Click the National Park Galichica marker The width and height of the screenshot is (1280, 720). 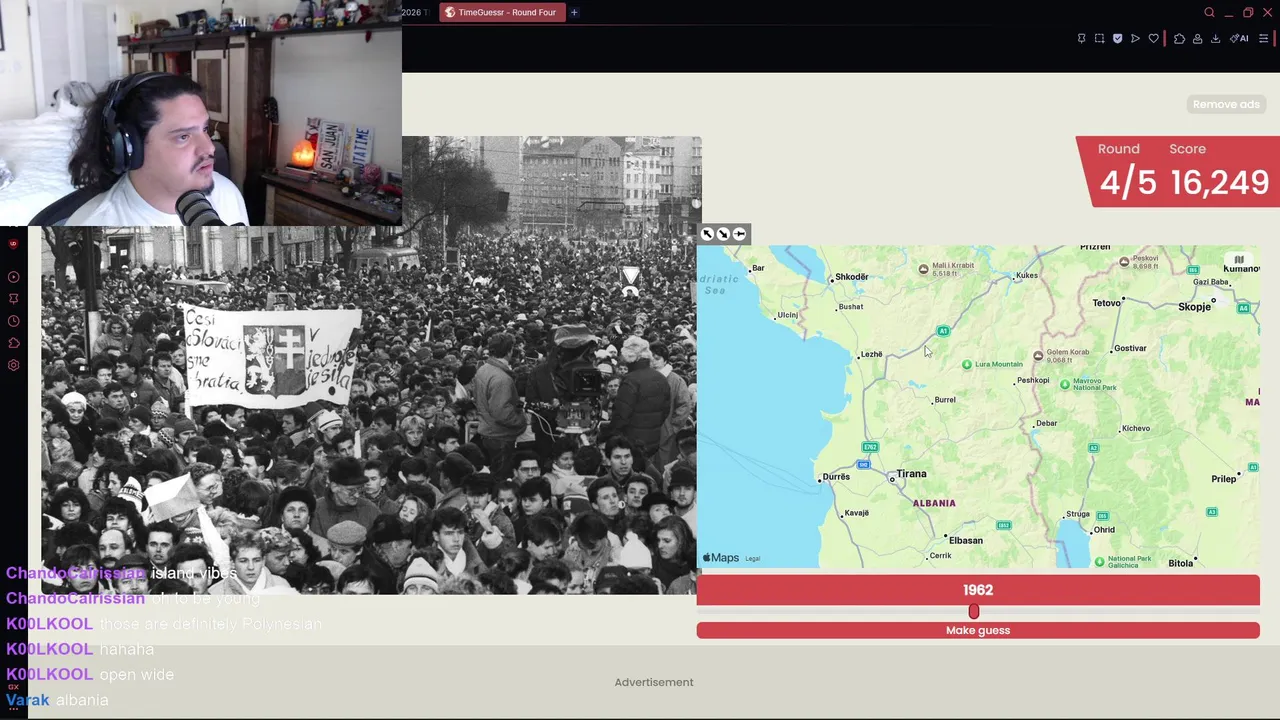pyautogui.click(x=1099, y=562)
